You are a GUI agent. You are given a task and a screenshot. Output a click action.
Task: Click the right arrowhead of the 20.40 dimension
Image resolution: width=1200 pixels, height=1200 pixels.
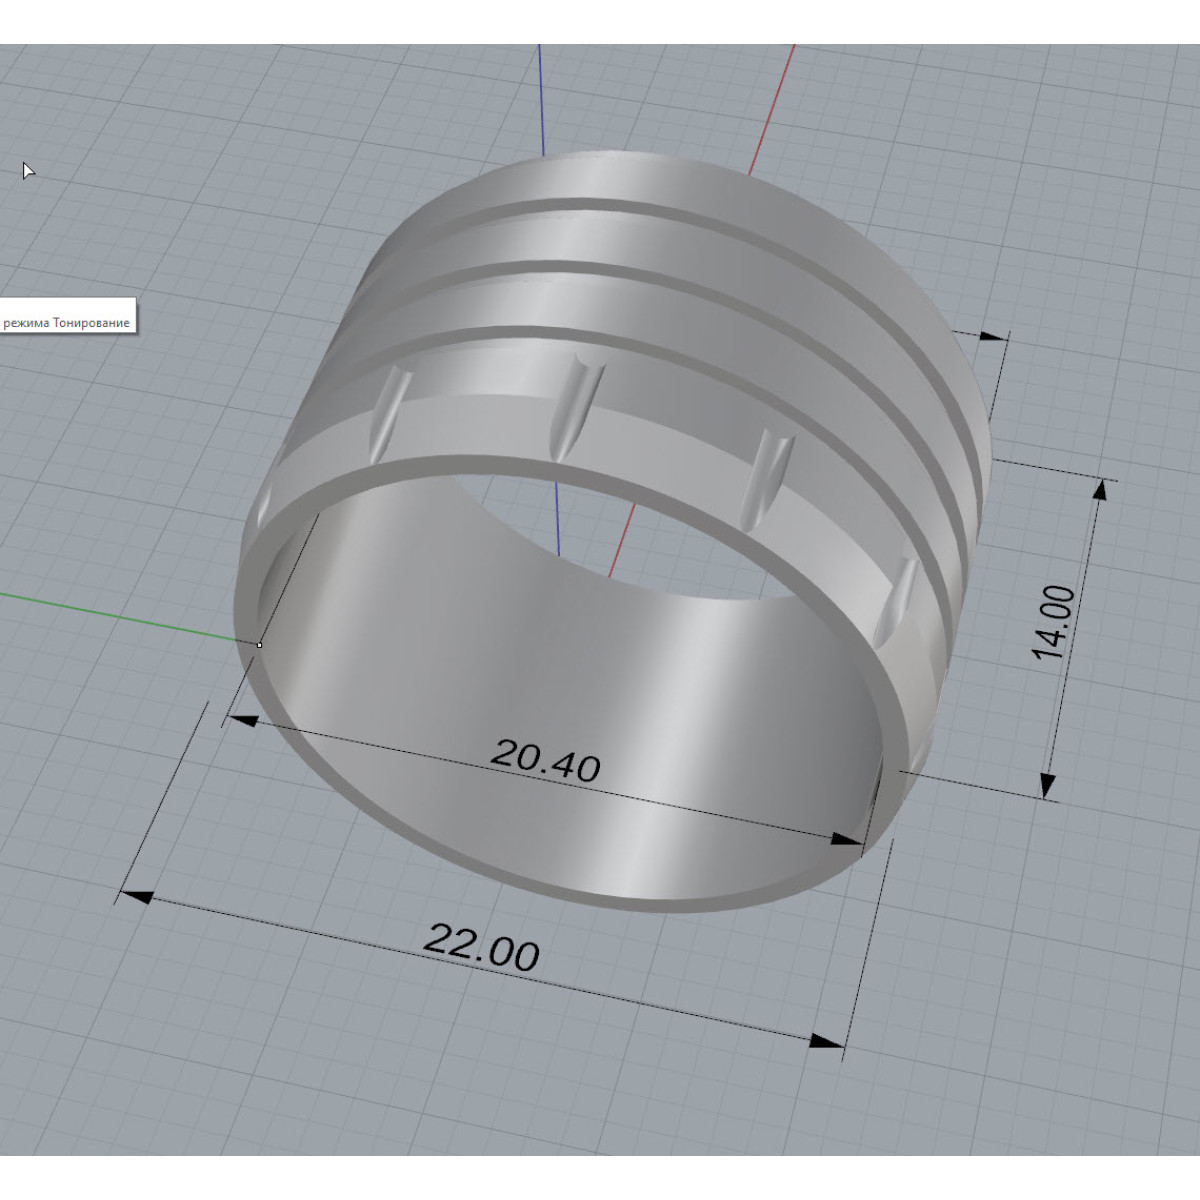coord(848,840)
